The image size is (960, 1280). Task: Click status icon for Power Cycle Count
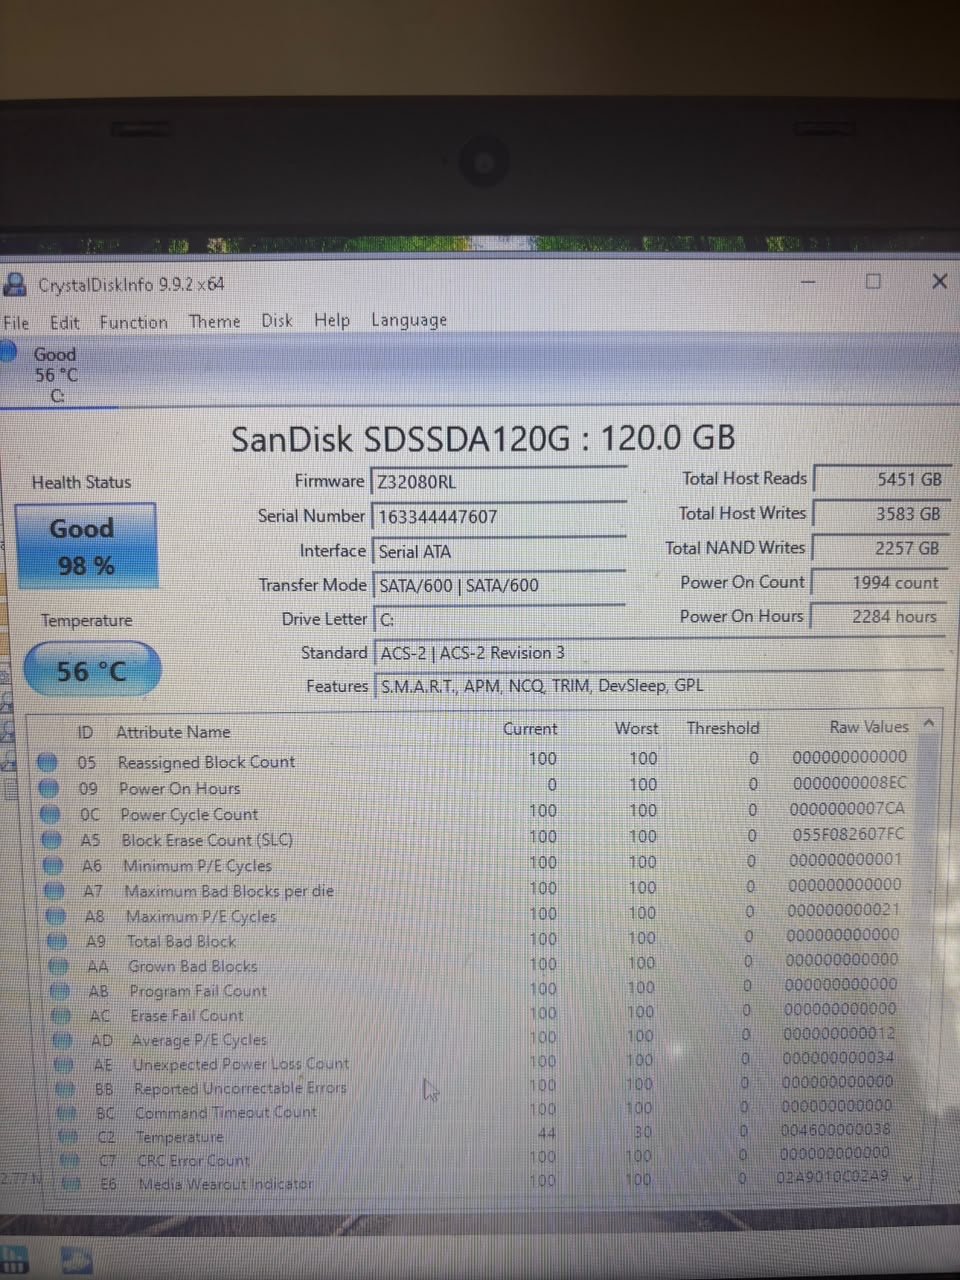50,814
